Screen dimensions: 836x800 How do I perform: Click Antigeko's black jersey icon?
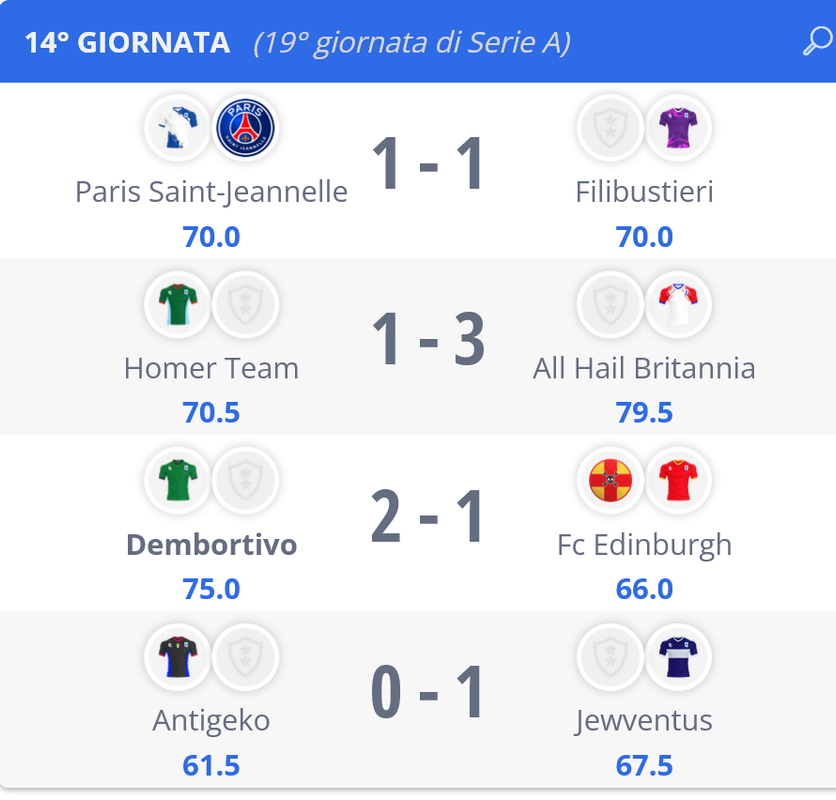click(x=178, y=657)
